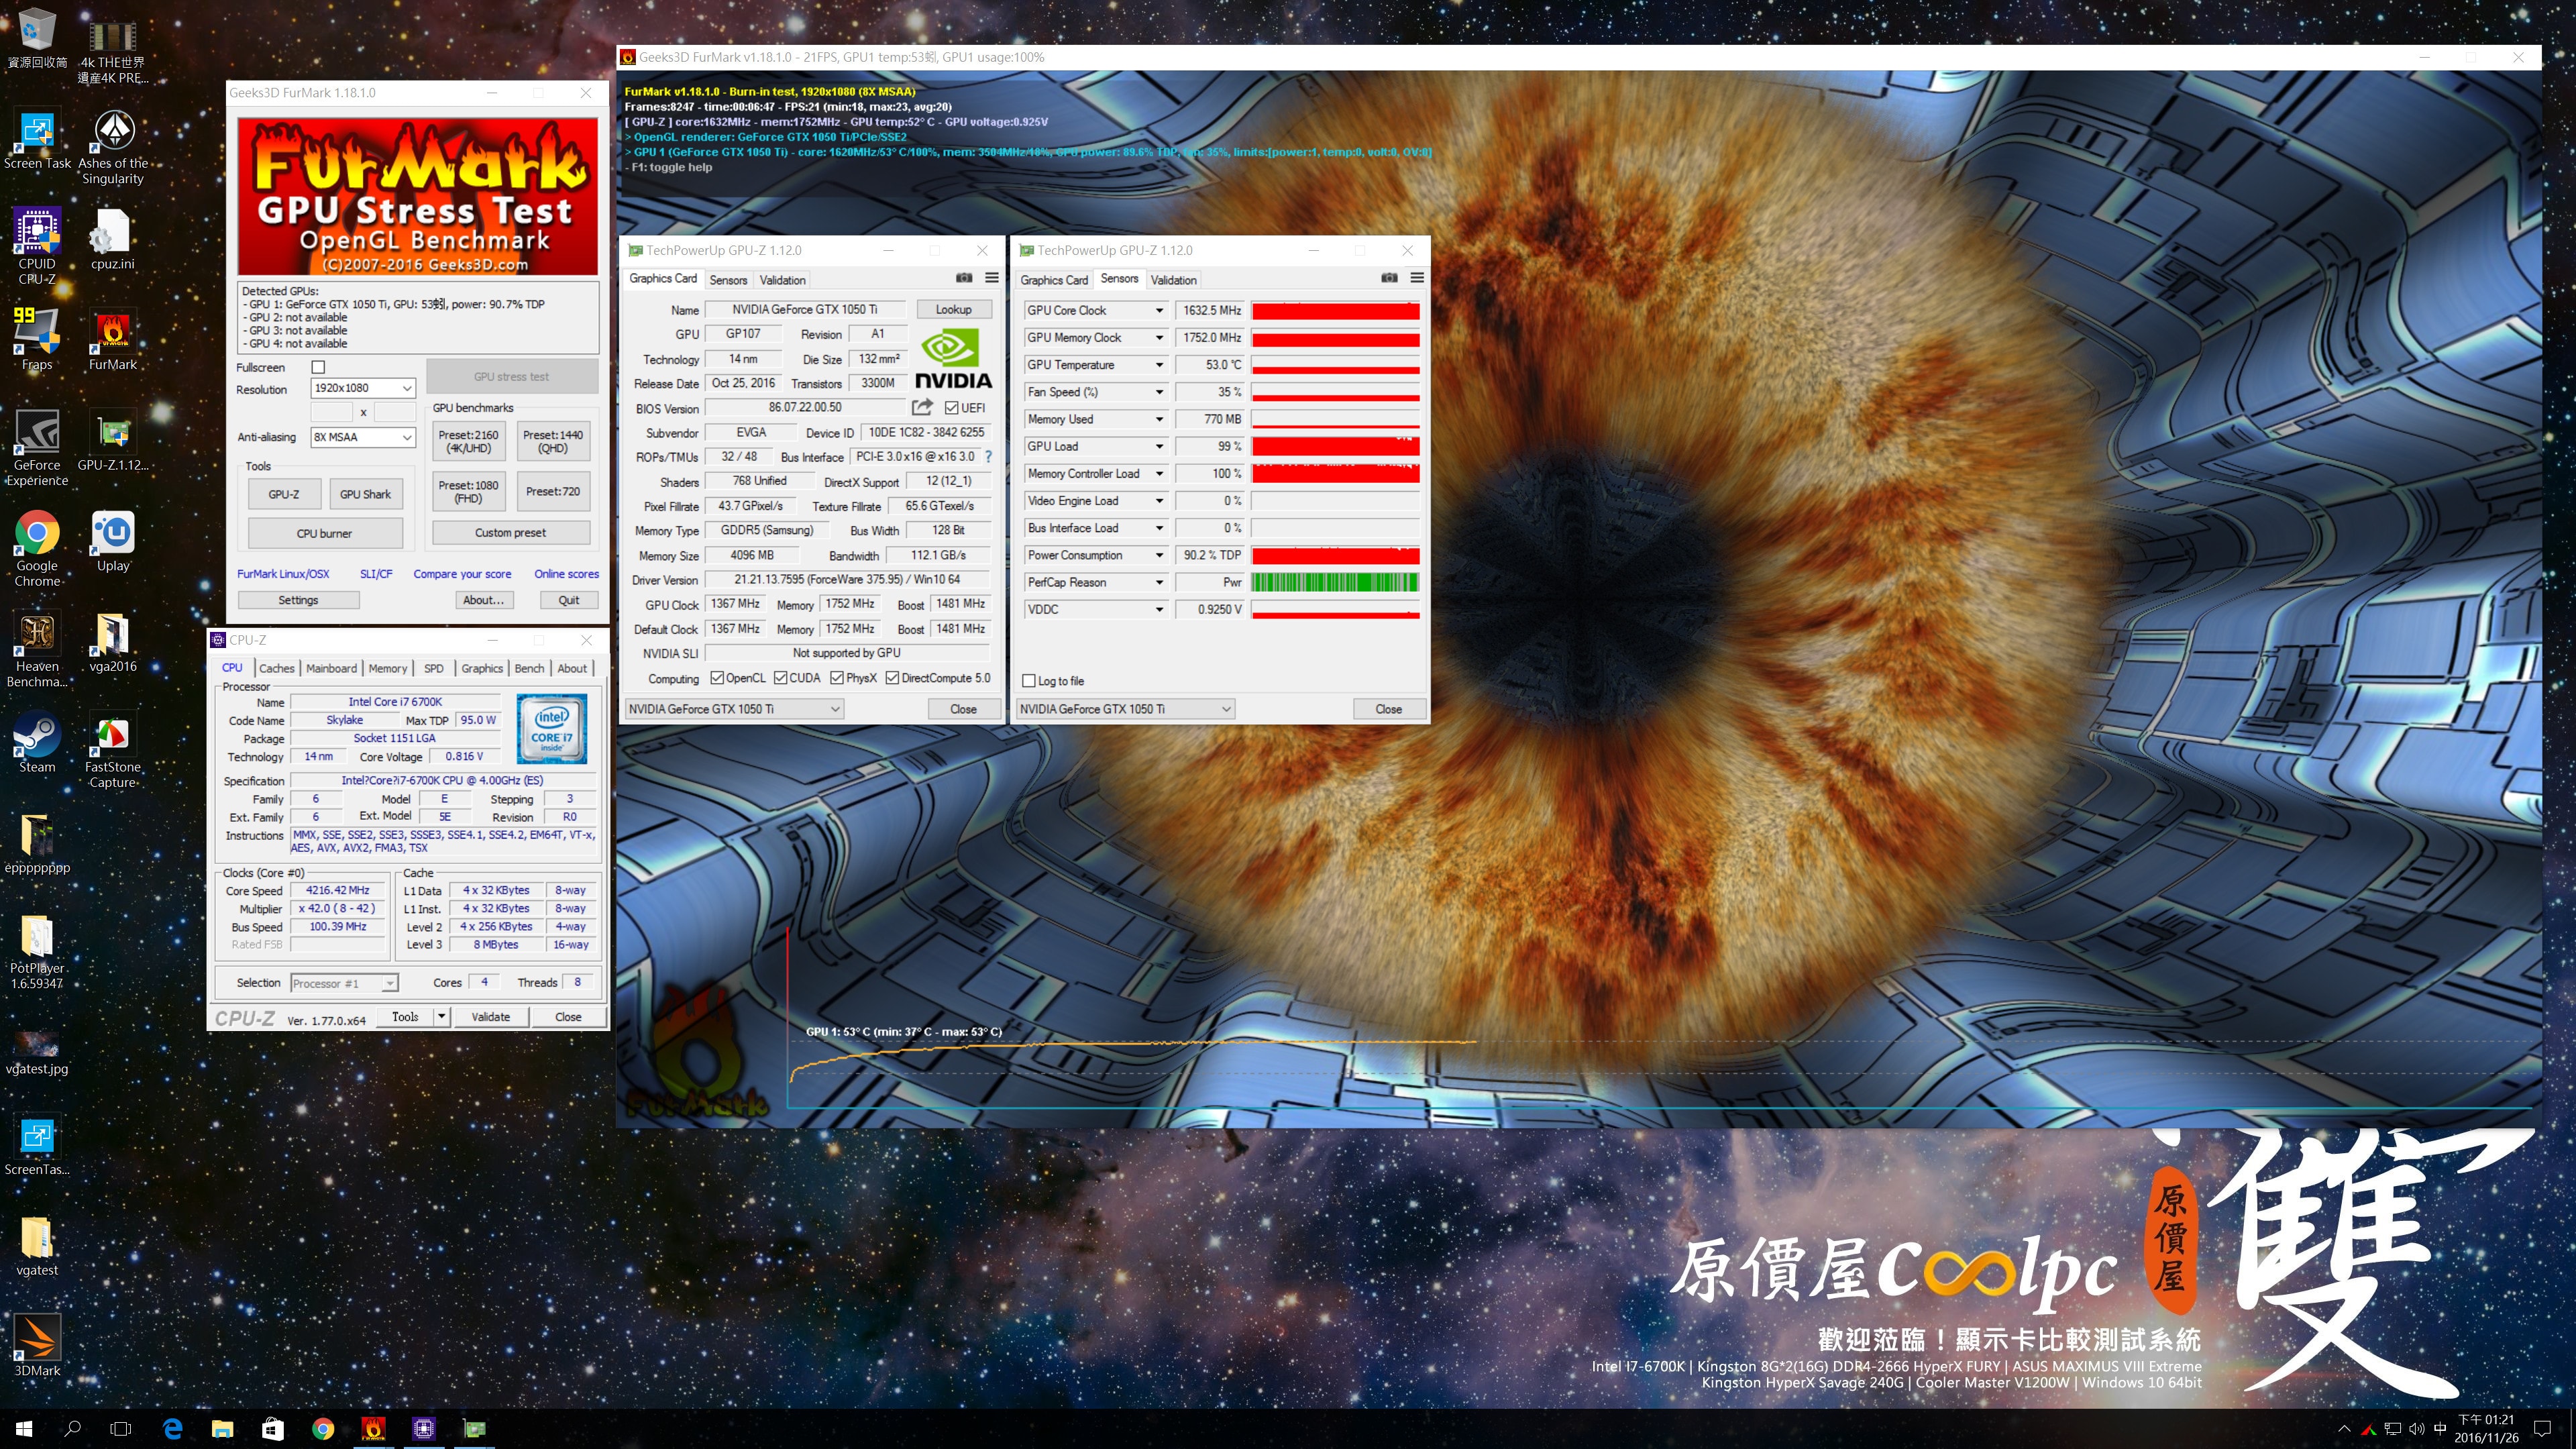Switch to CPU-Z Memory tab
The height and width of the screenshot is (1449, 2576).
pyautogui.click(x=388, y=668)
